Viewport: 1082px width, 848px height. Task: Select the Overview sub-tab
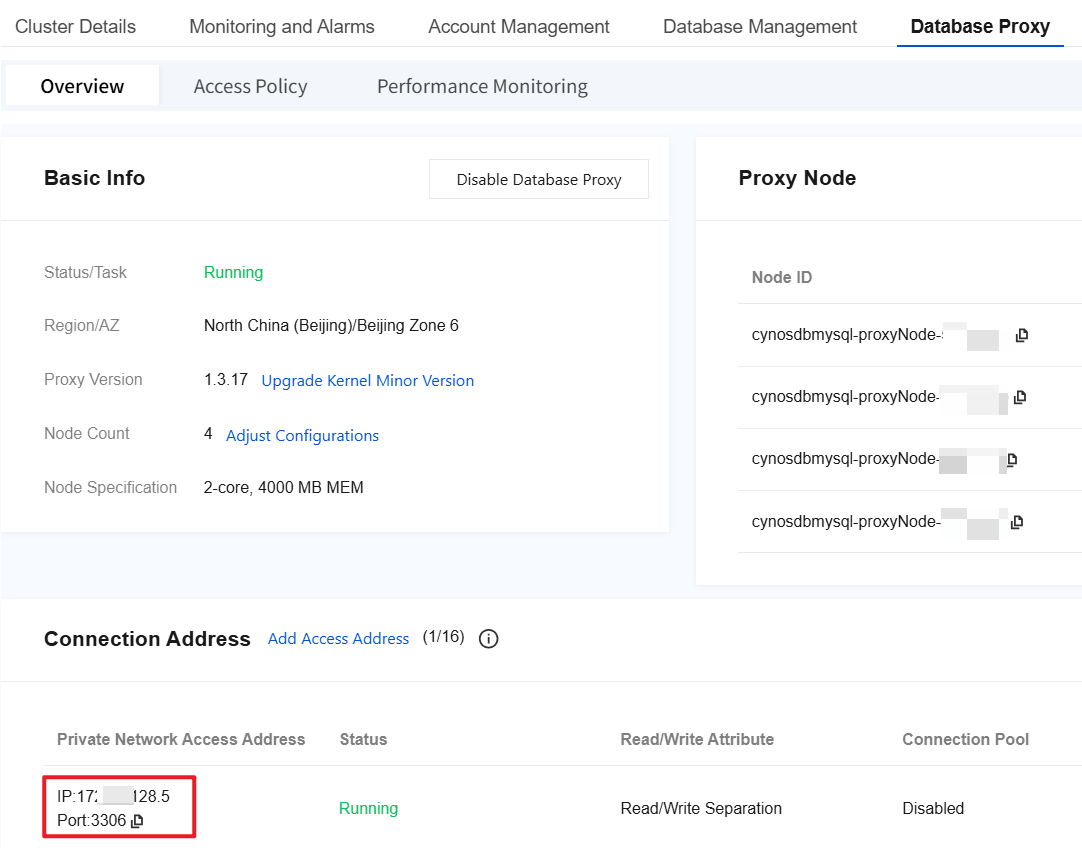click(82, 86)
